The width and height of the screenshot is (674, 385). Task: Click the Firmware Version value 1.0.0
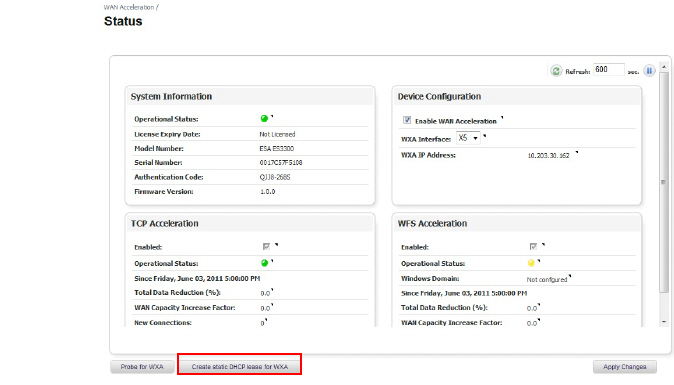tap(267, 192)
